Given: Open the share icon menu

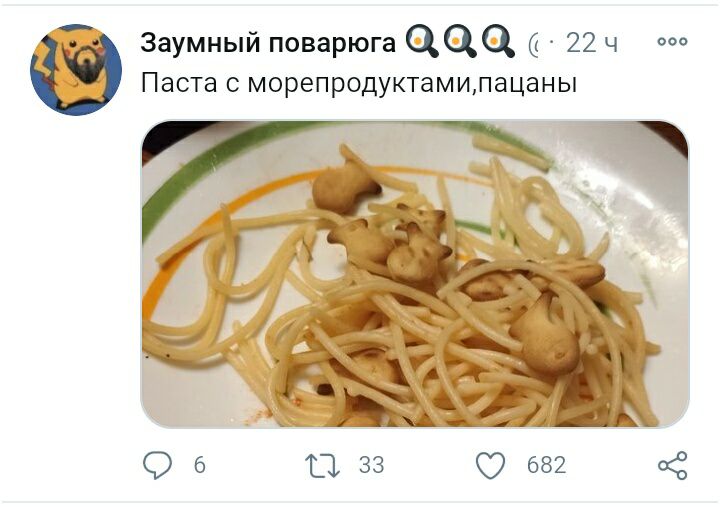Looking at the screenshot, I should [x=673, y=465].
